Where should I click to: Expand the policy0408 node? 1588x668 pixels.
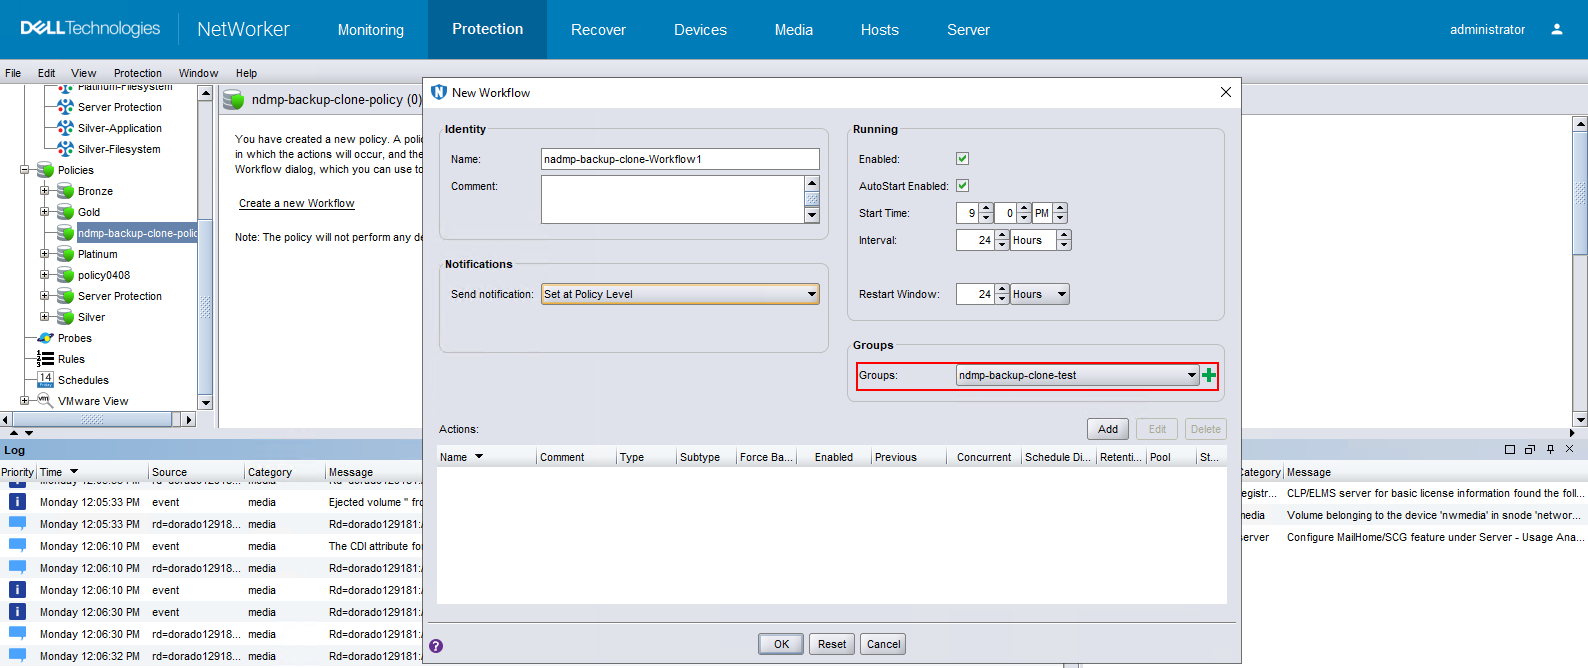[x=44, y=275]
